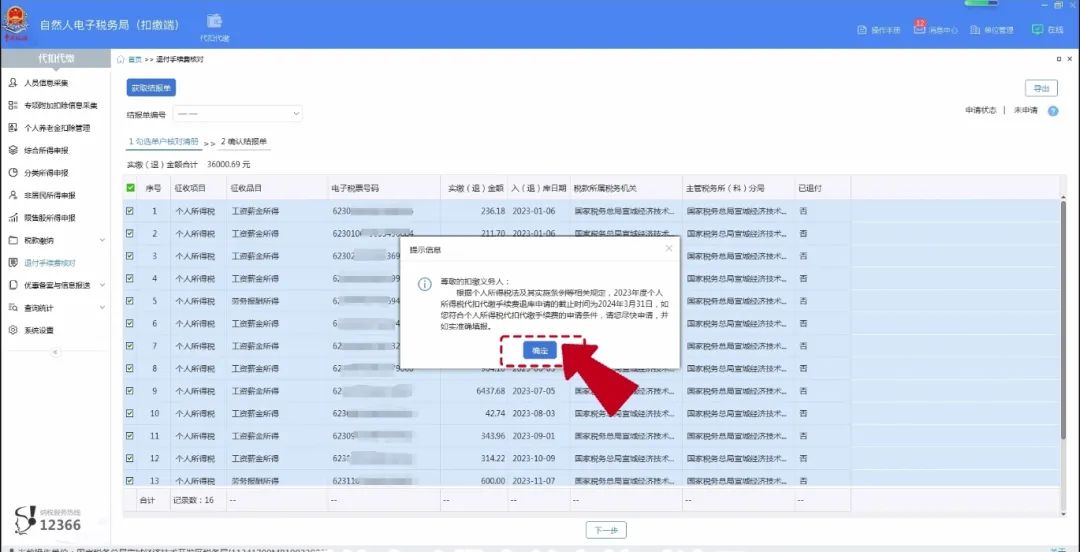Click the 确定 button in the dialog

coord(540,350)
